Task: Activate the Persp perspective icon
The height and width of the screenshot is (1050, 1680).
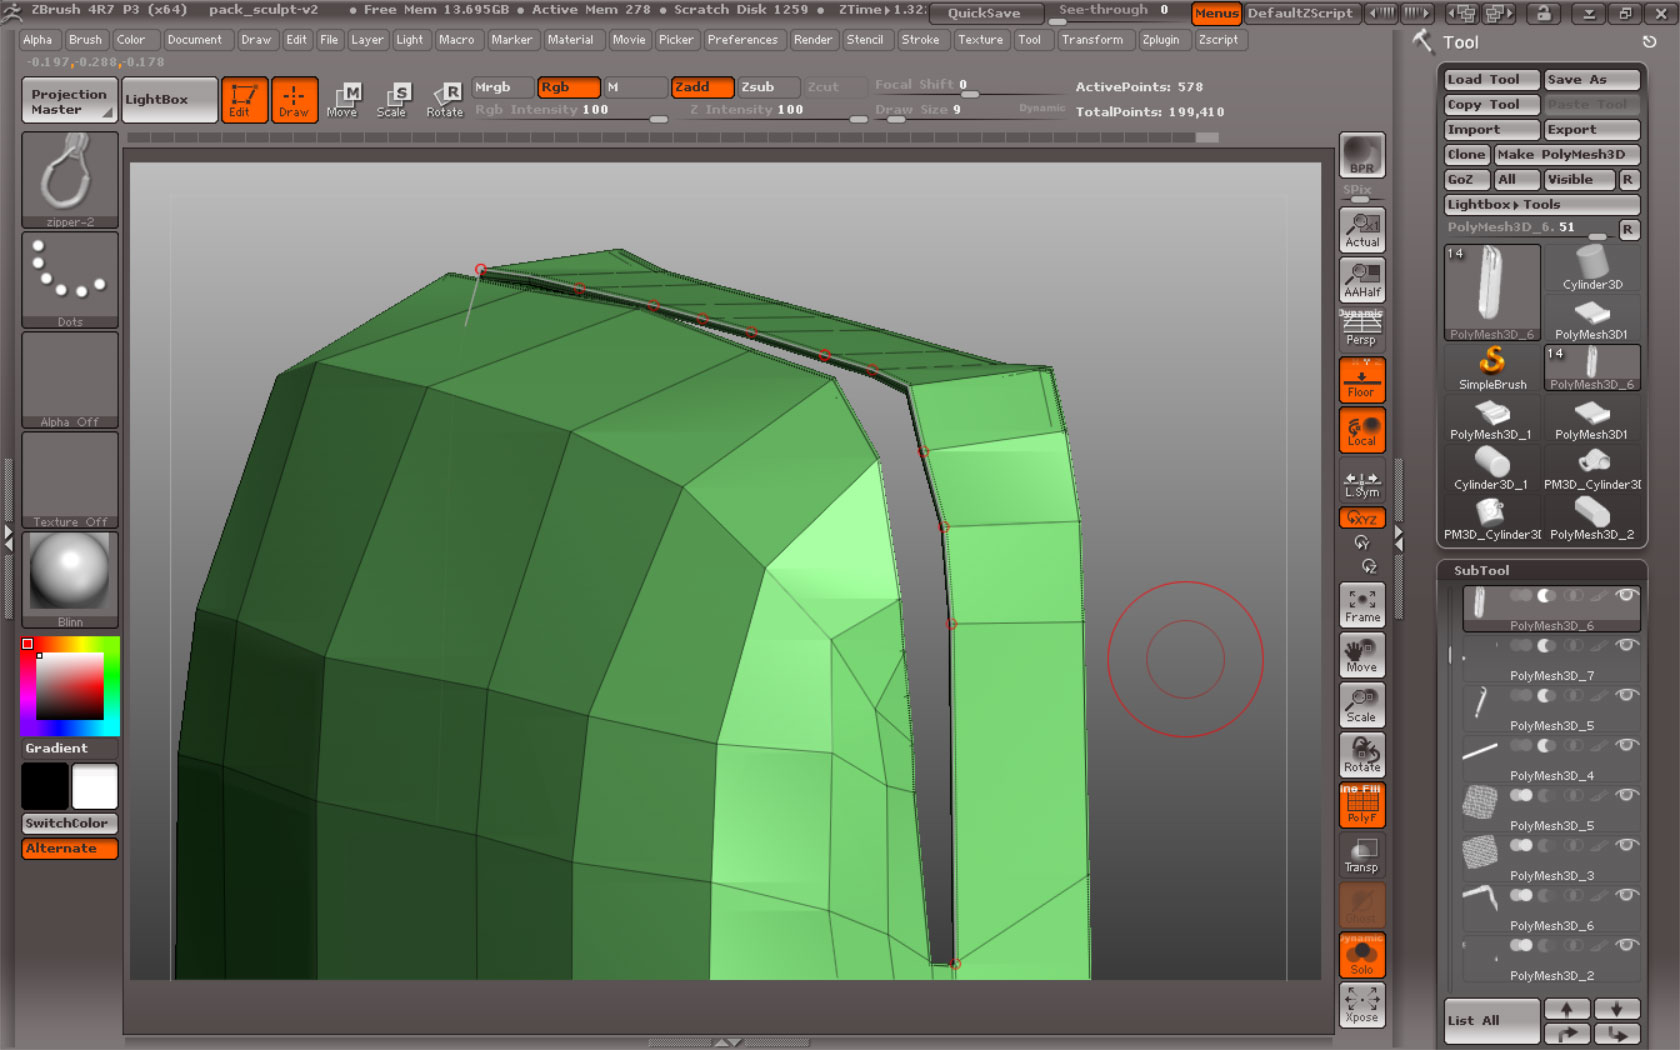Action: 1361,329
